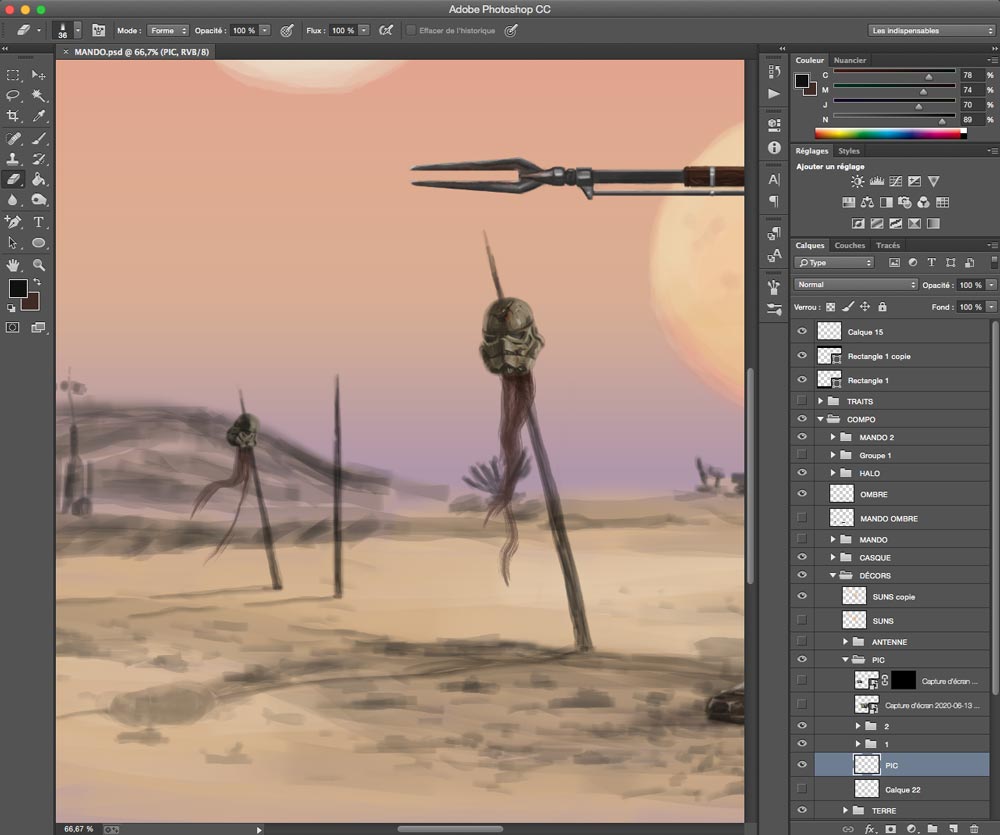Pick the Eyedropper tool

39,117
